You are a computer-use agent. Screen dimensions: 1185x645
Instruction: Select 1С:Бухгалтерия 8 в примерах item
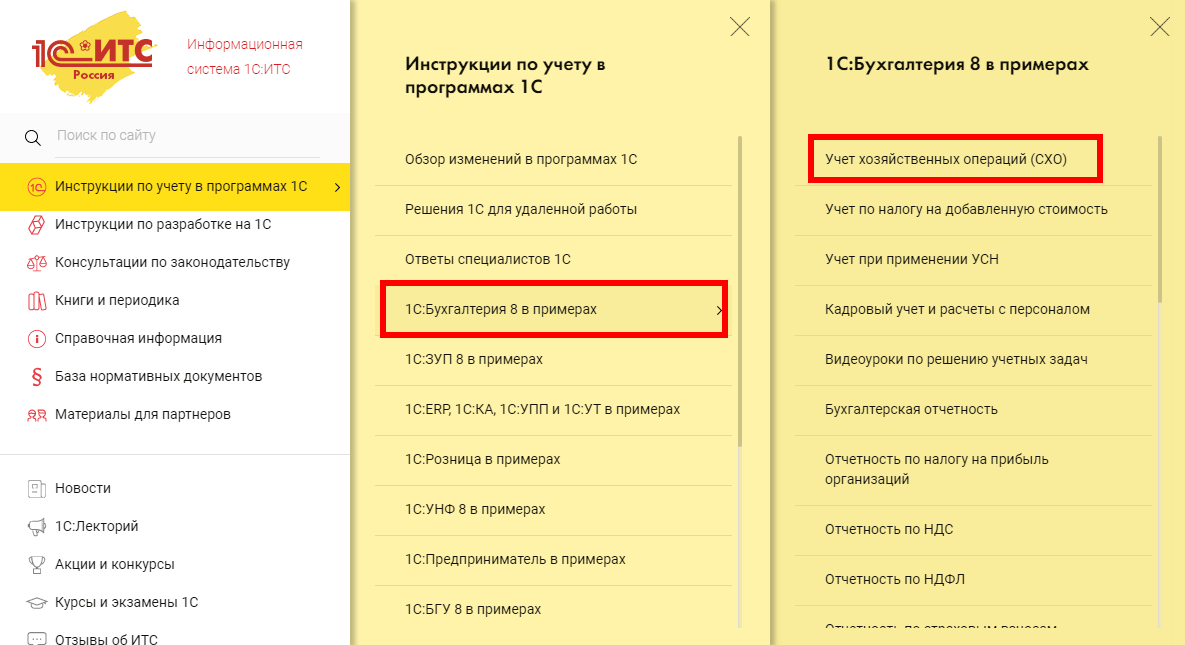pyautogui.click(x=553, y=309)
